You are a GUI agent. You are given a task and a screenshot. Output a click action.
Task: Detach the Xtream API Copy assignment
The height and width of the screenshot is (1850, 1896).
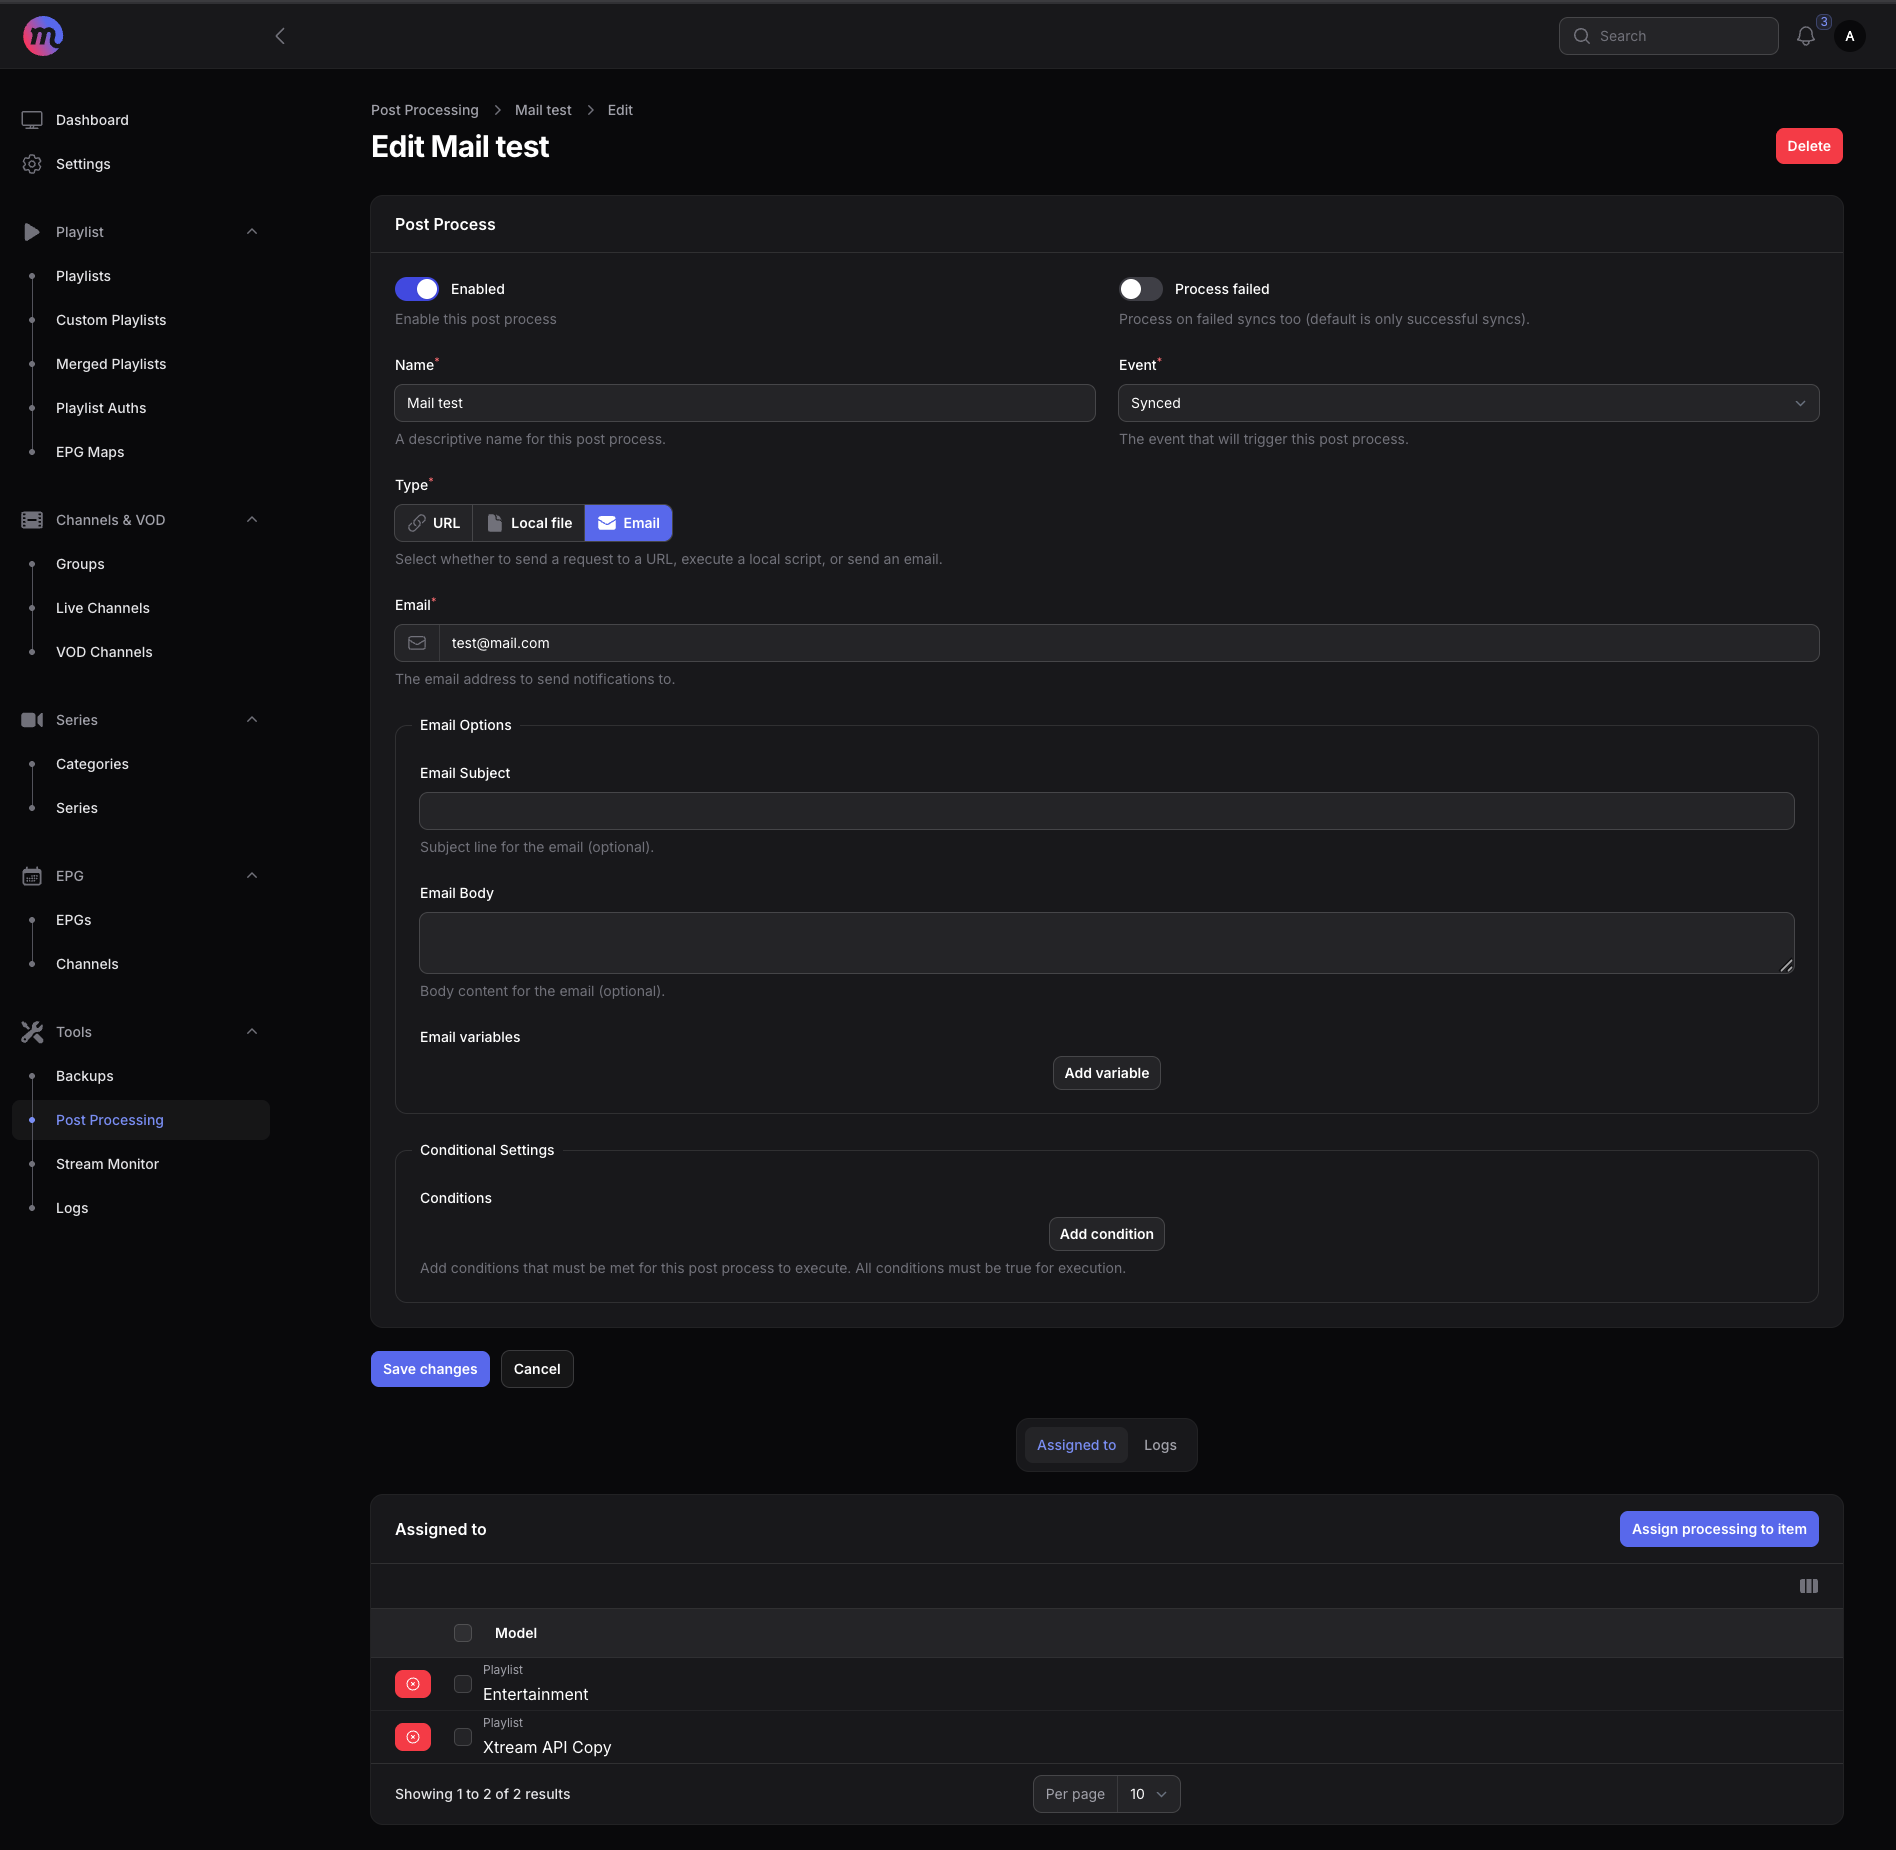pyautogui.click(x=413, y=1737)
